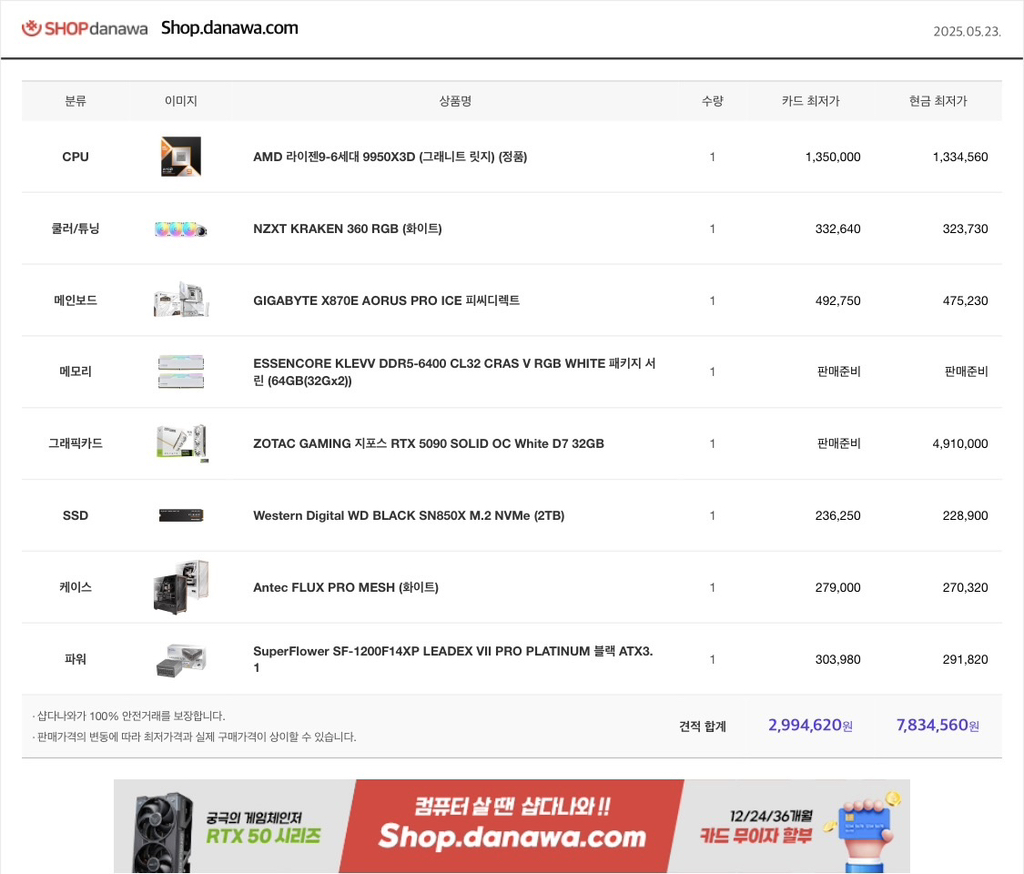Click the 분류 column header
Image resolution: width=1024 pixels, height=874 pixels.
coord(75,101)
